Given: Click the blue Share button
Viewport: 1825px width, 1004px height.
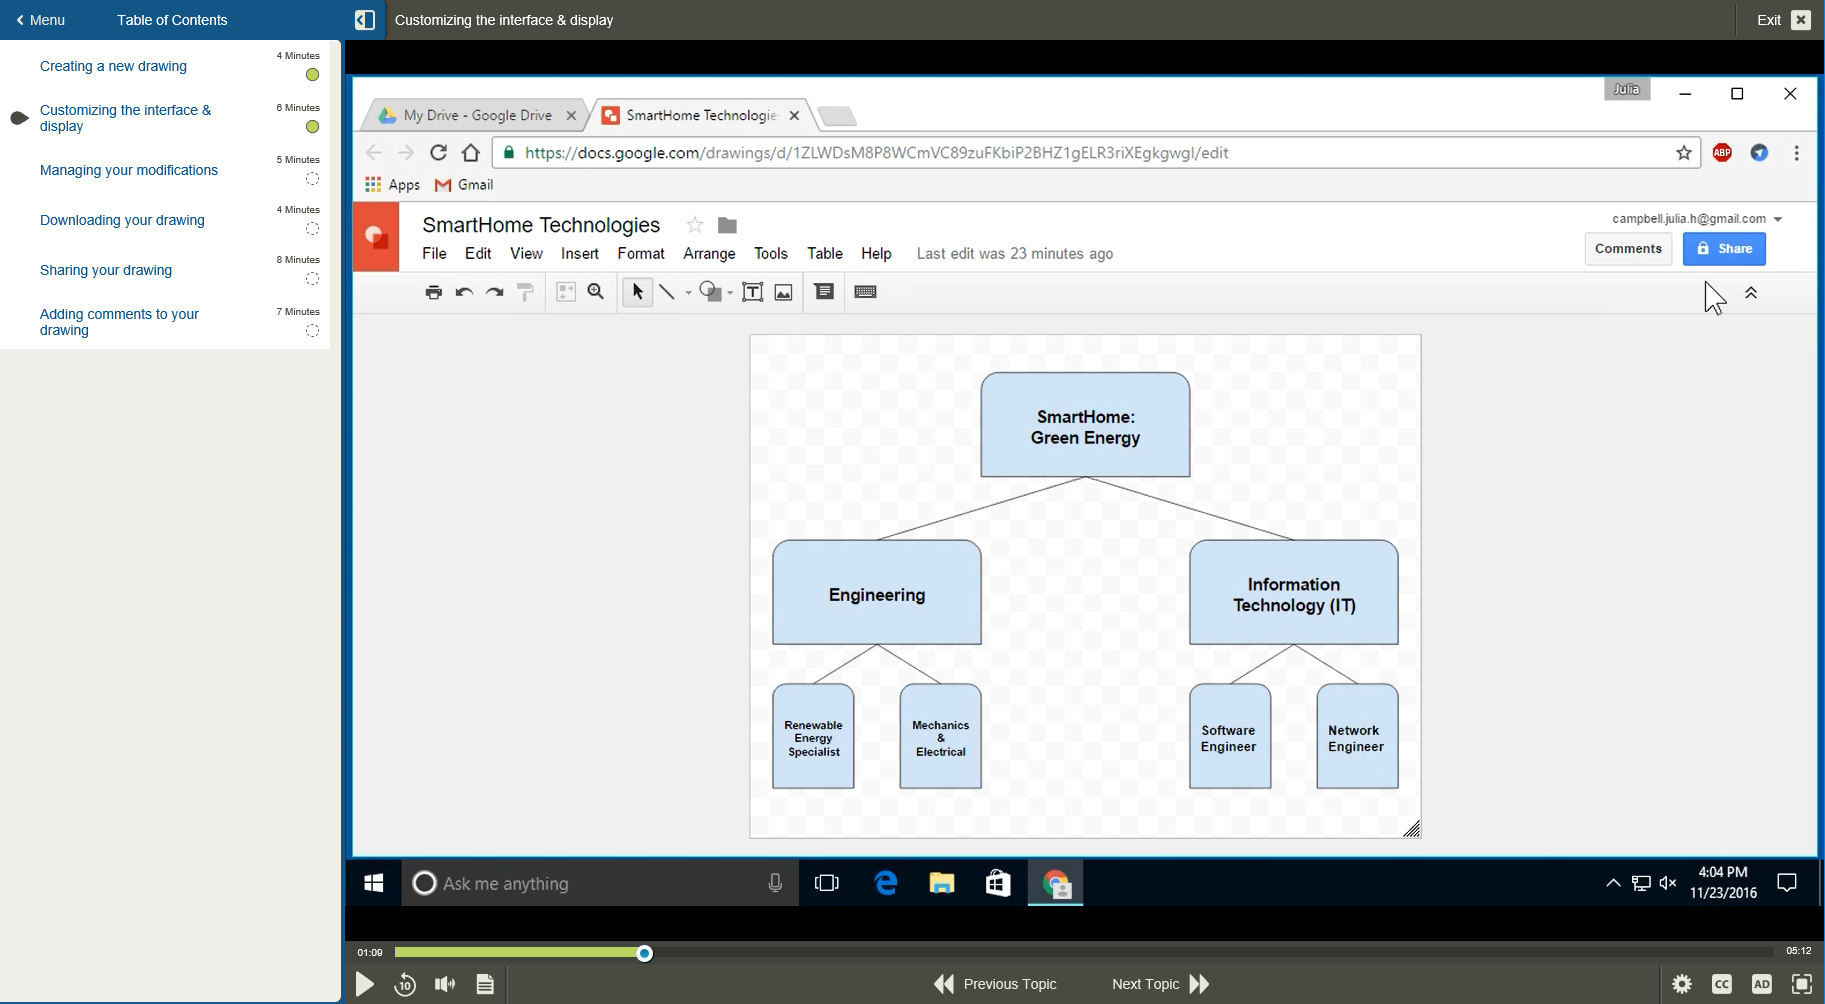Looking at the screenshot, I should pyautogui.click(x=1724, y=249).
